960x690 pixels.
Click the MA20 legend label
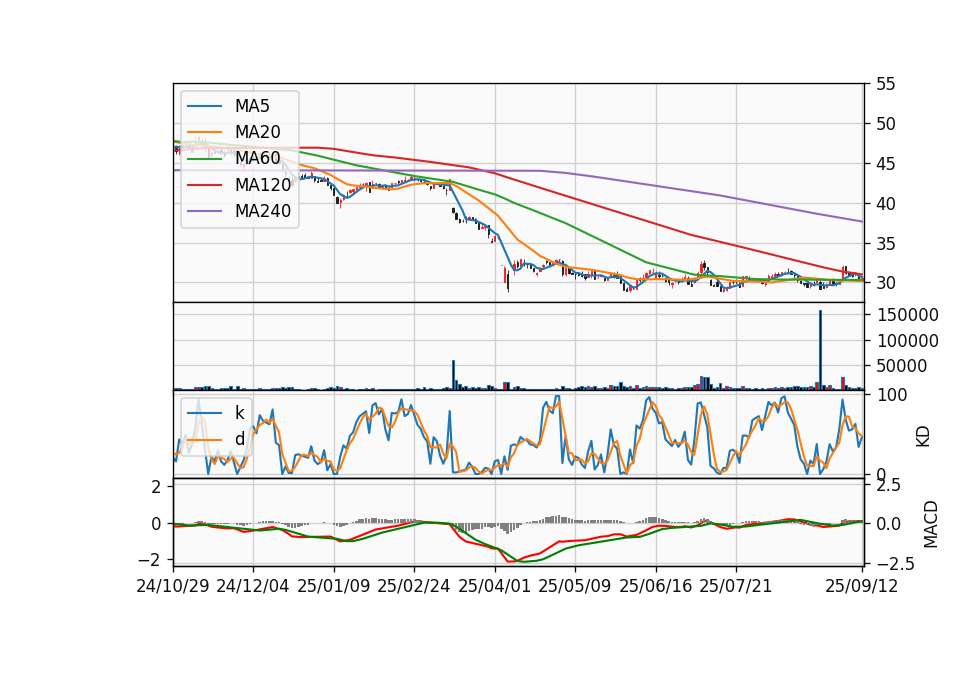pos(257,132)
